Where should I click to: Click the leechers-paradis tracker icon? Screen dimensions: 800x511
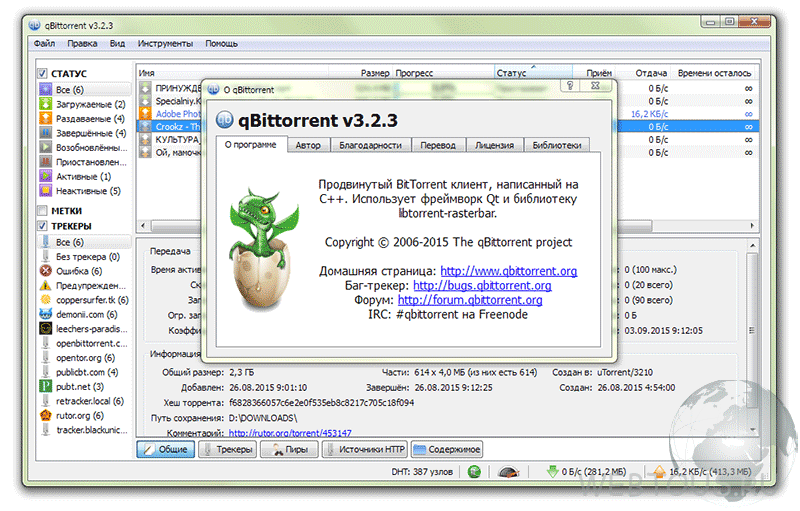(45, 328)
